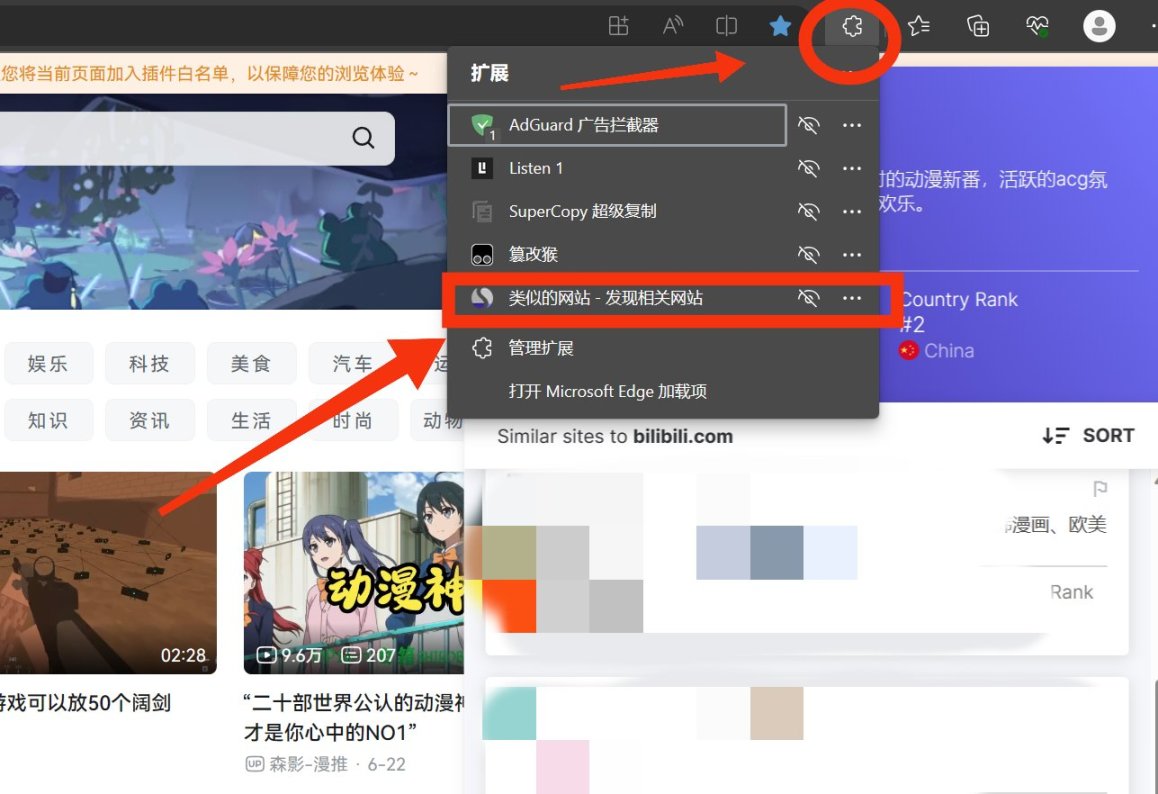Toggle toolbar visibility for Listen 1

pyautogui.click(x=809, y=168)
